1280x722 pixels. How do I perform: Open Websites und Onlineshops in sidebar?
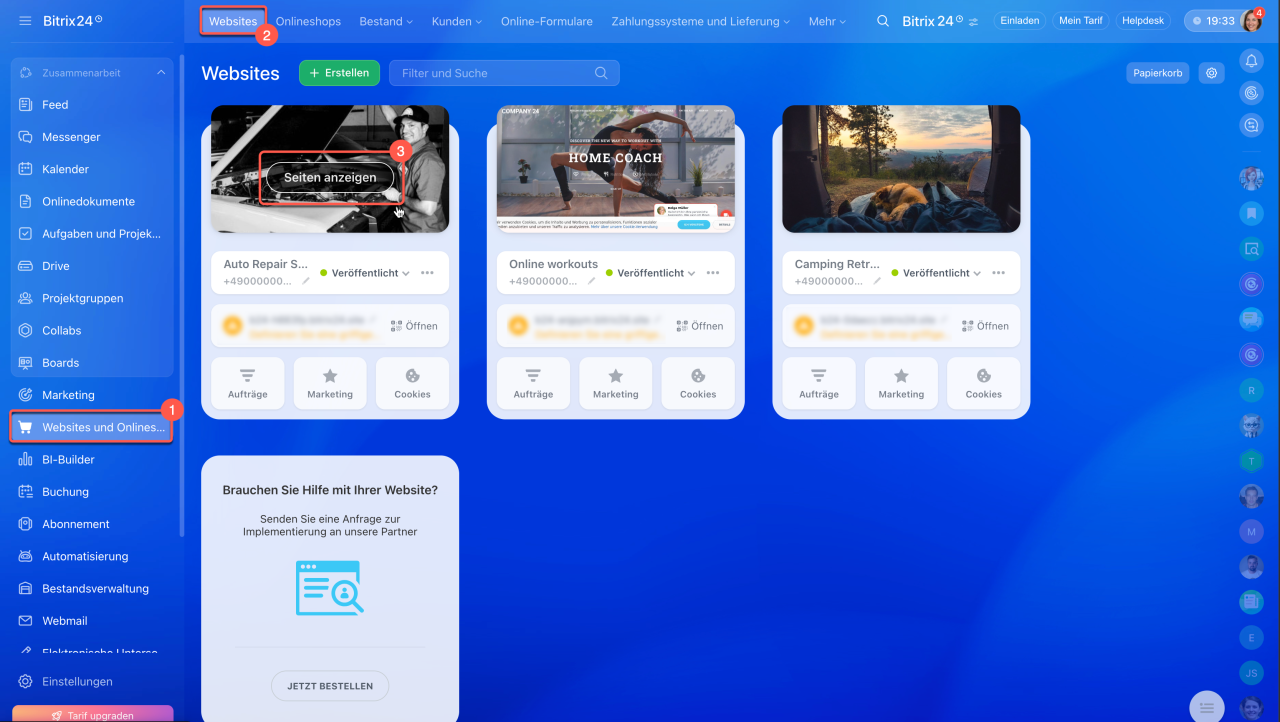click(x=92, y=427)
